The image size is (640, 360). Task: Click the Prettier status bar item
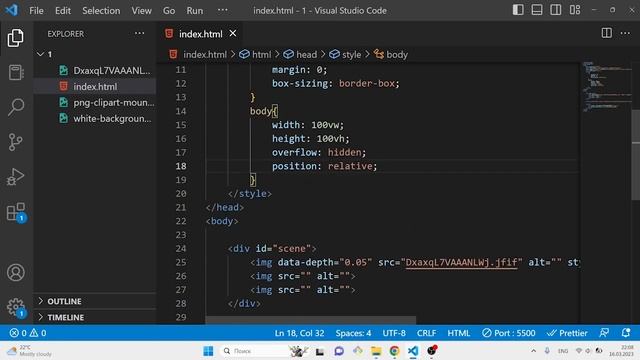(x=567, y=333)
